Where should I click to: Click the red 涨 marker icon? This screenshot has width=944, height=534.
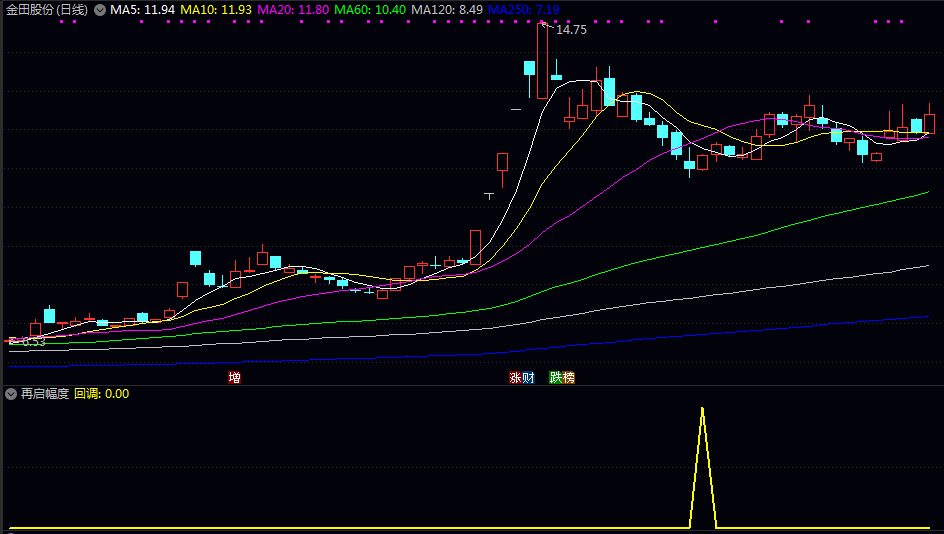point(515,378)
